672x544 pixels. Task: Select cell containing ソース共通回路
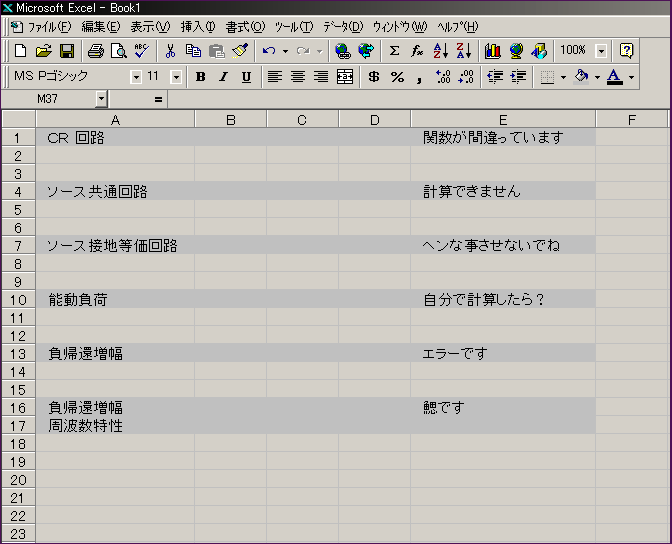pyautogui.click(x=115, y=191)
